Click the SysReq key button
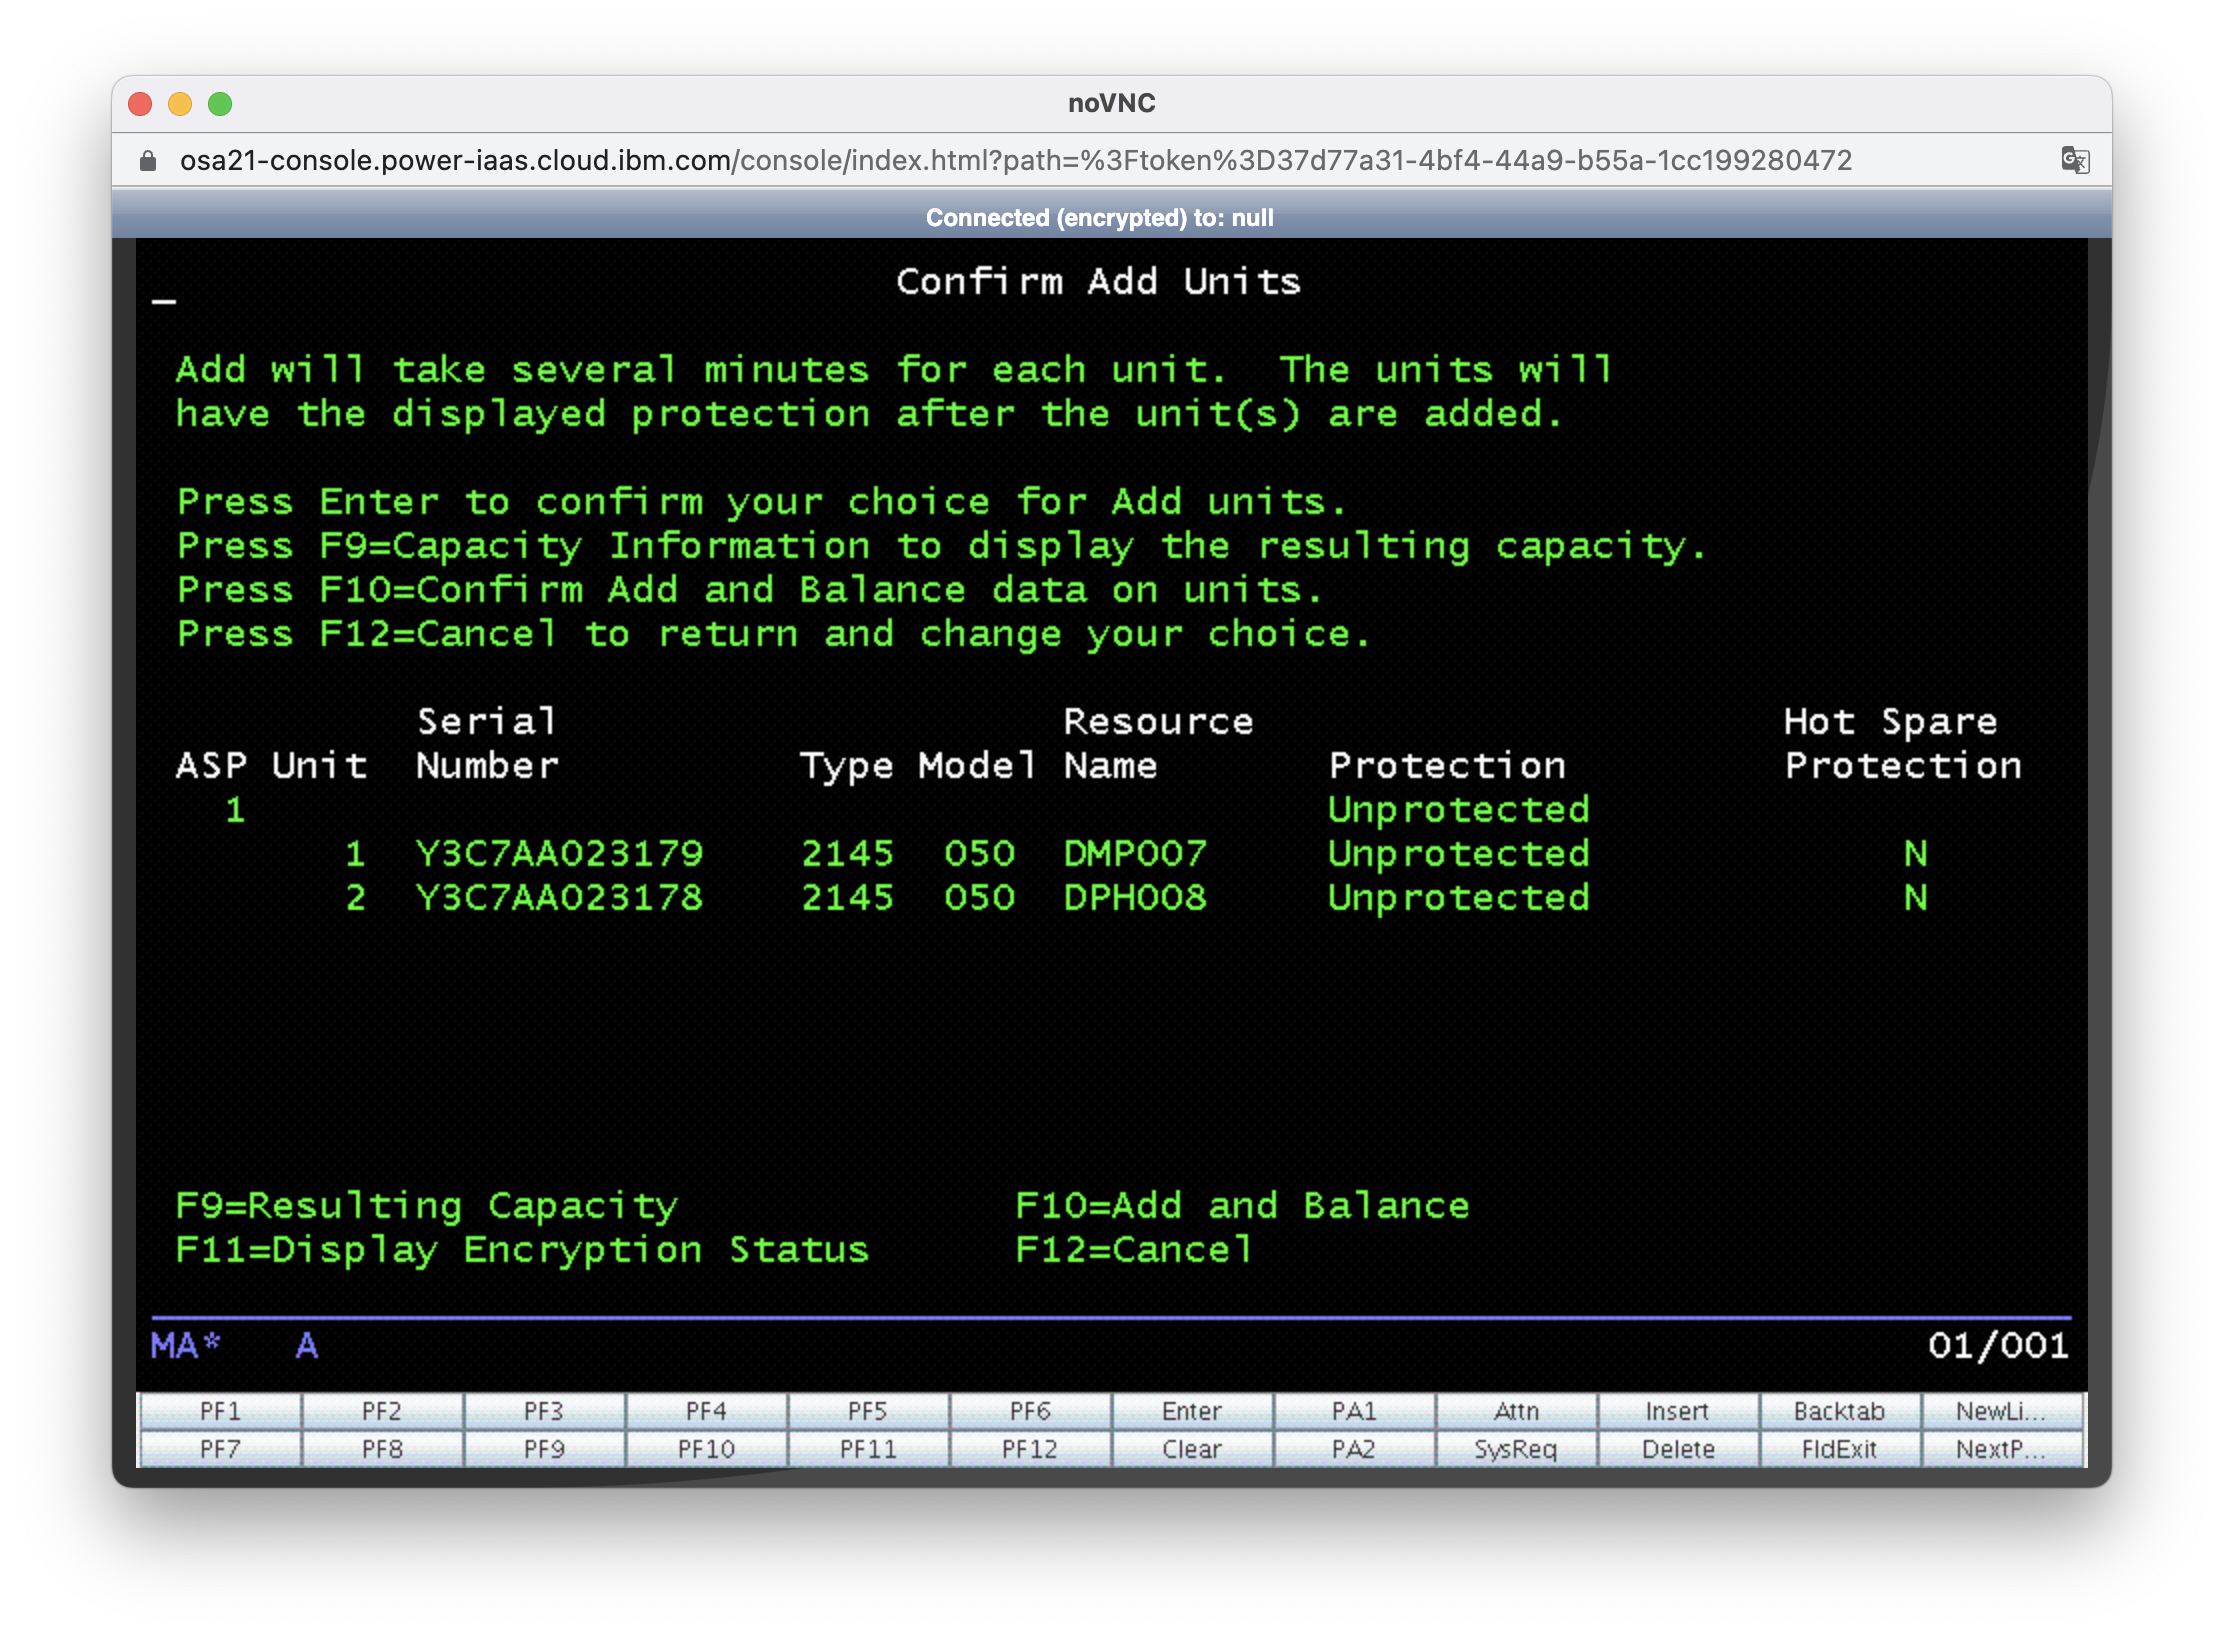 point(1516,1449)
